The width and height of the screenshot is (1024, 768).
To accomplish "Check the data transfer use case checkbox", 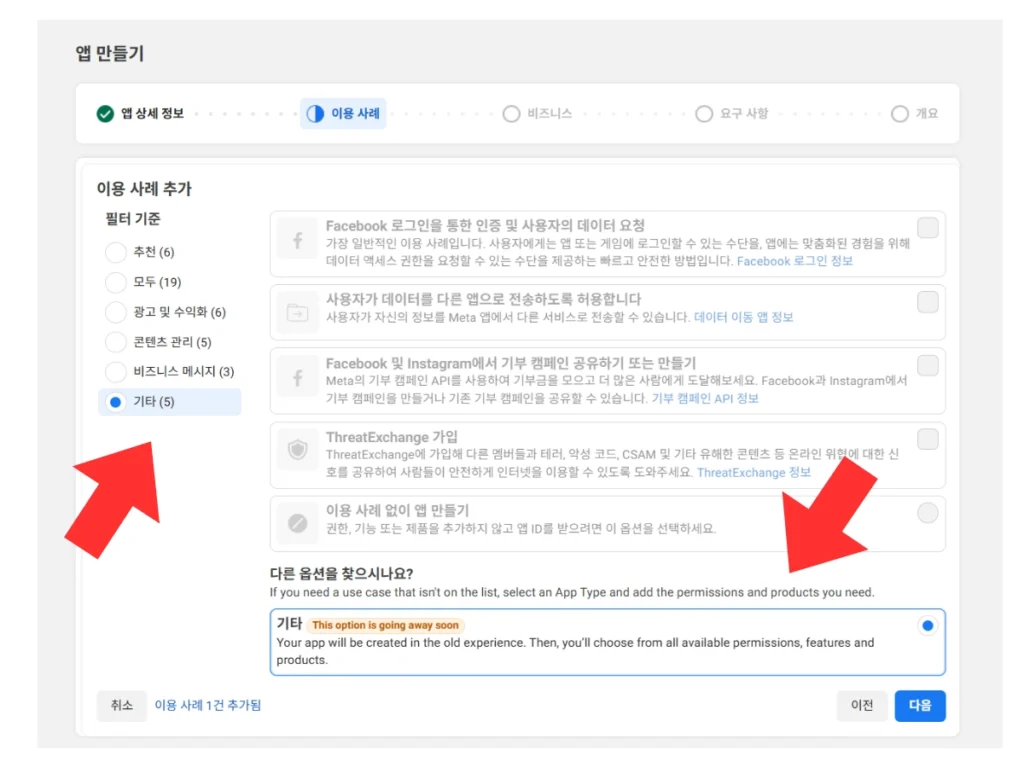I will coord(928,302).
